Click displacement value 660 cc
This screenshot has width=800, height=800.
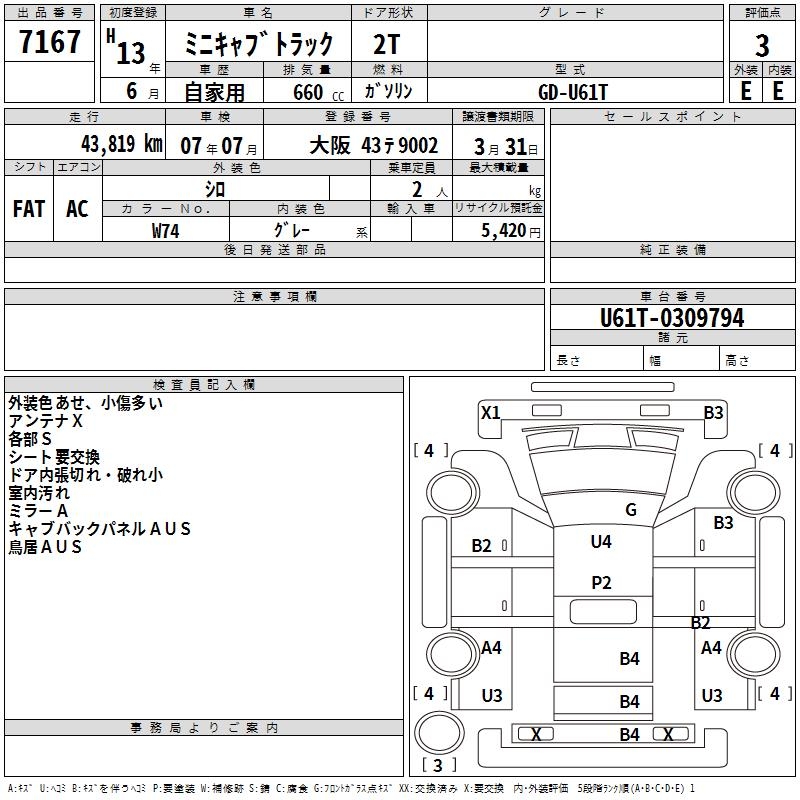pyautogui.click(x=318, y=92)
